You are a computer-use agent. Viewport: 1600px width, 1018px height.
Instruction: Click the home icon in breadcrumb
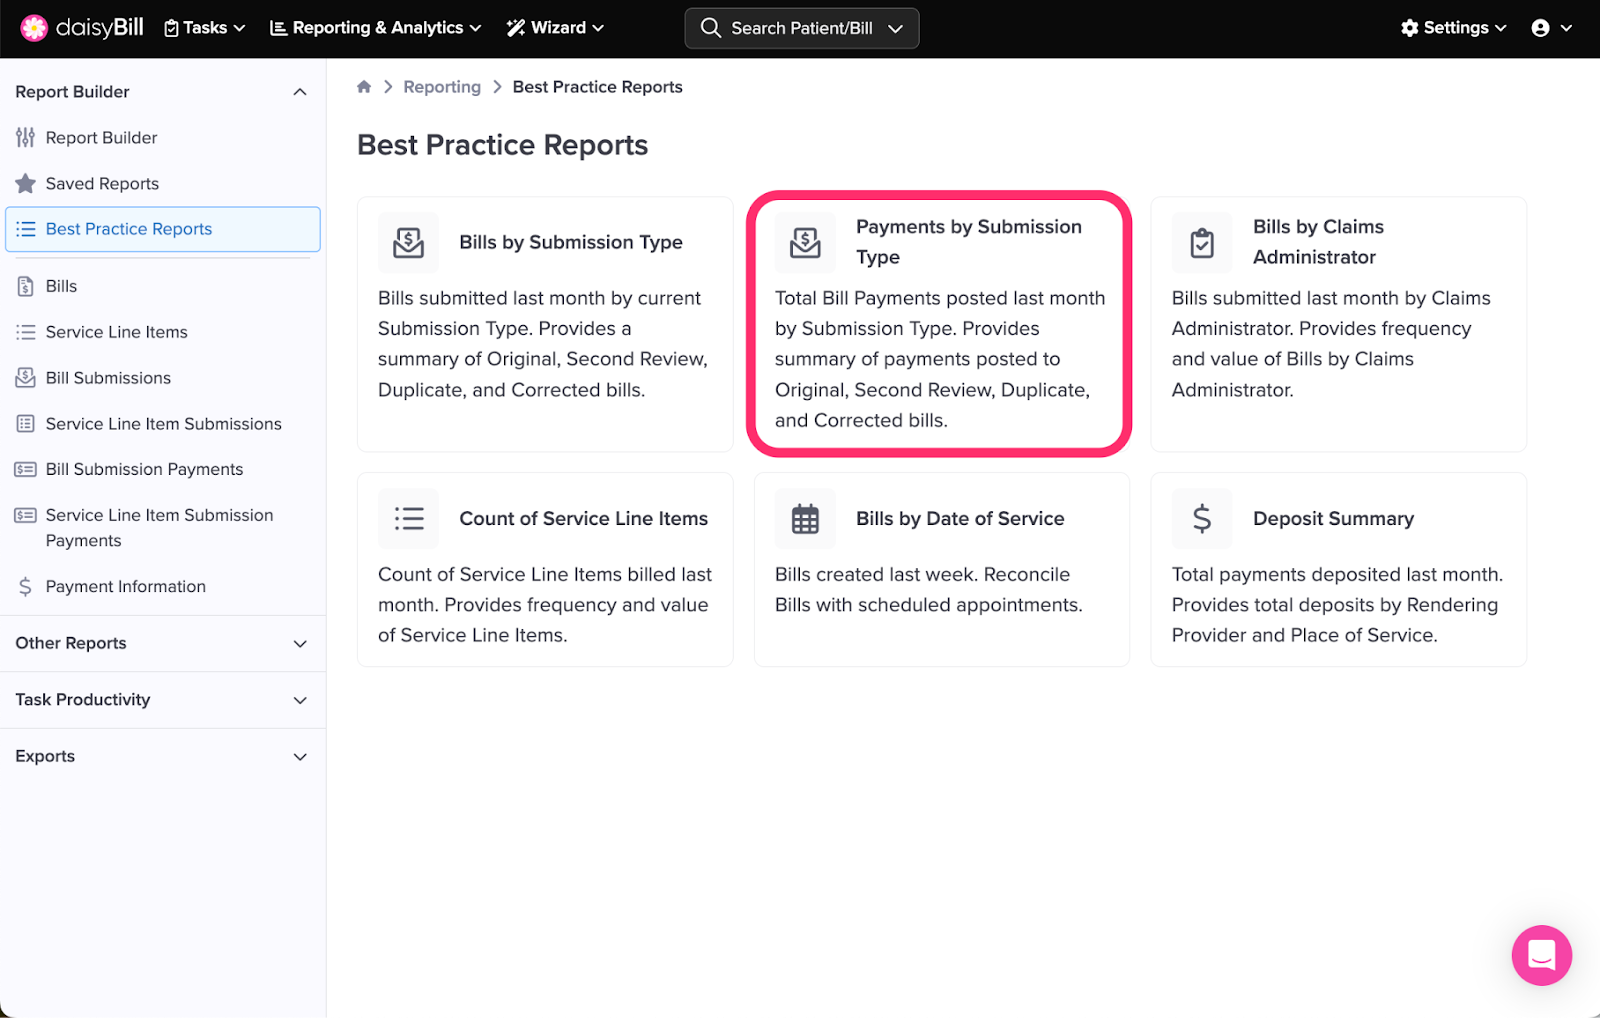click(x=364, y=87)
